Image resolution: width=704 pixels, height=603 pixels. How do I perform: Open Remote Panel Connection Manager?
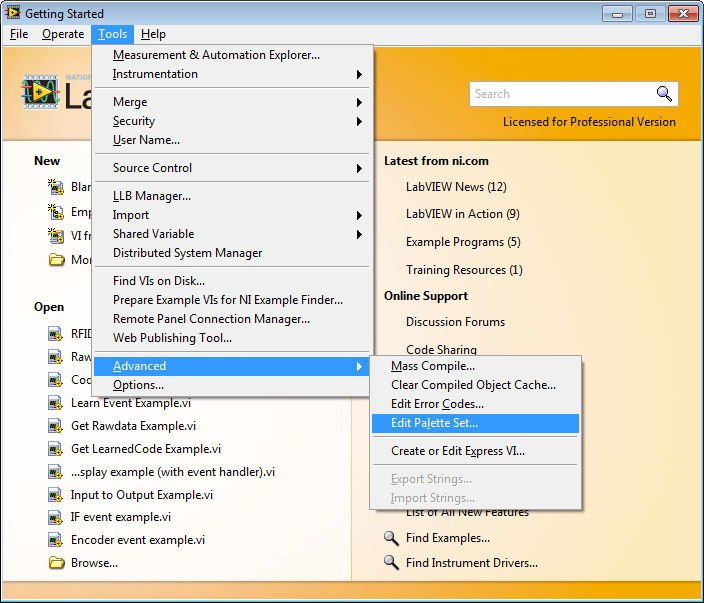pyautogui.click(x=232, y=319)
